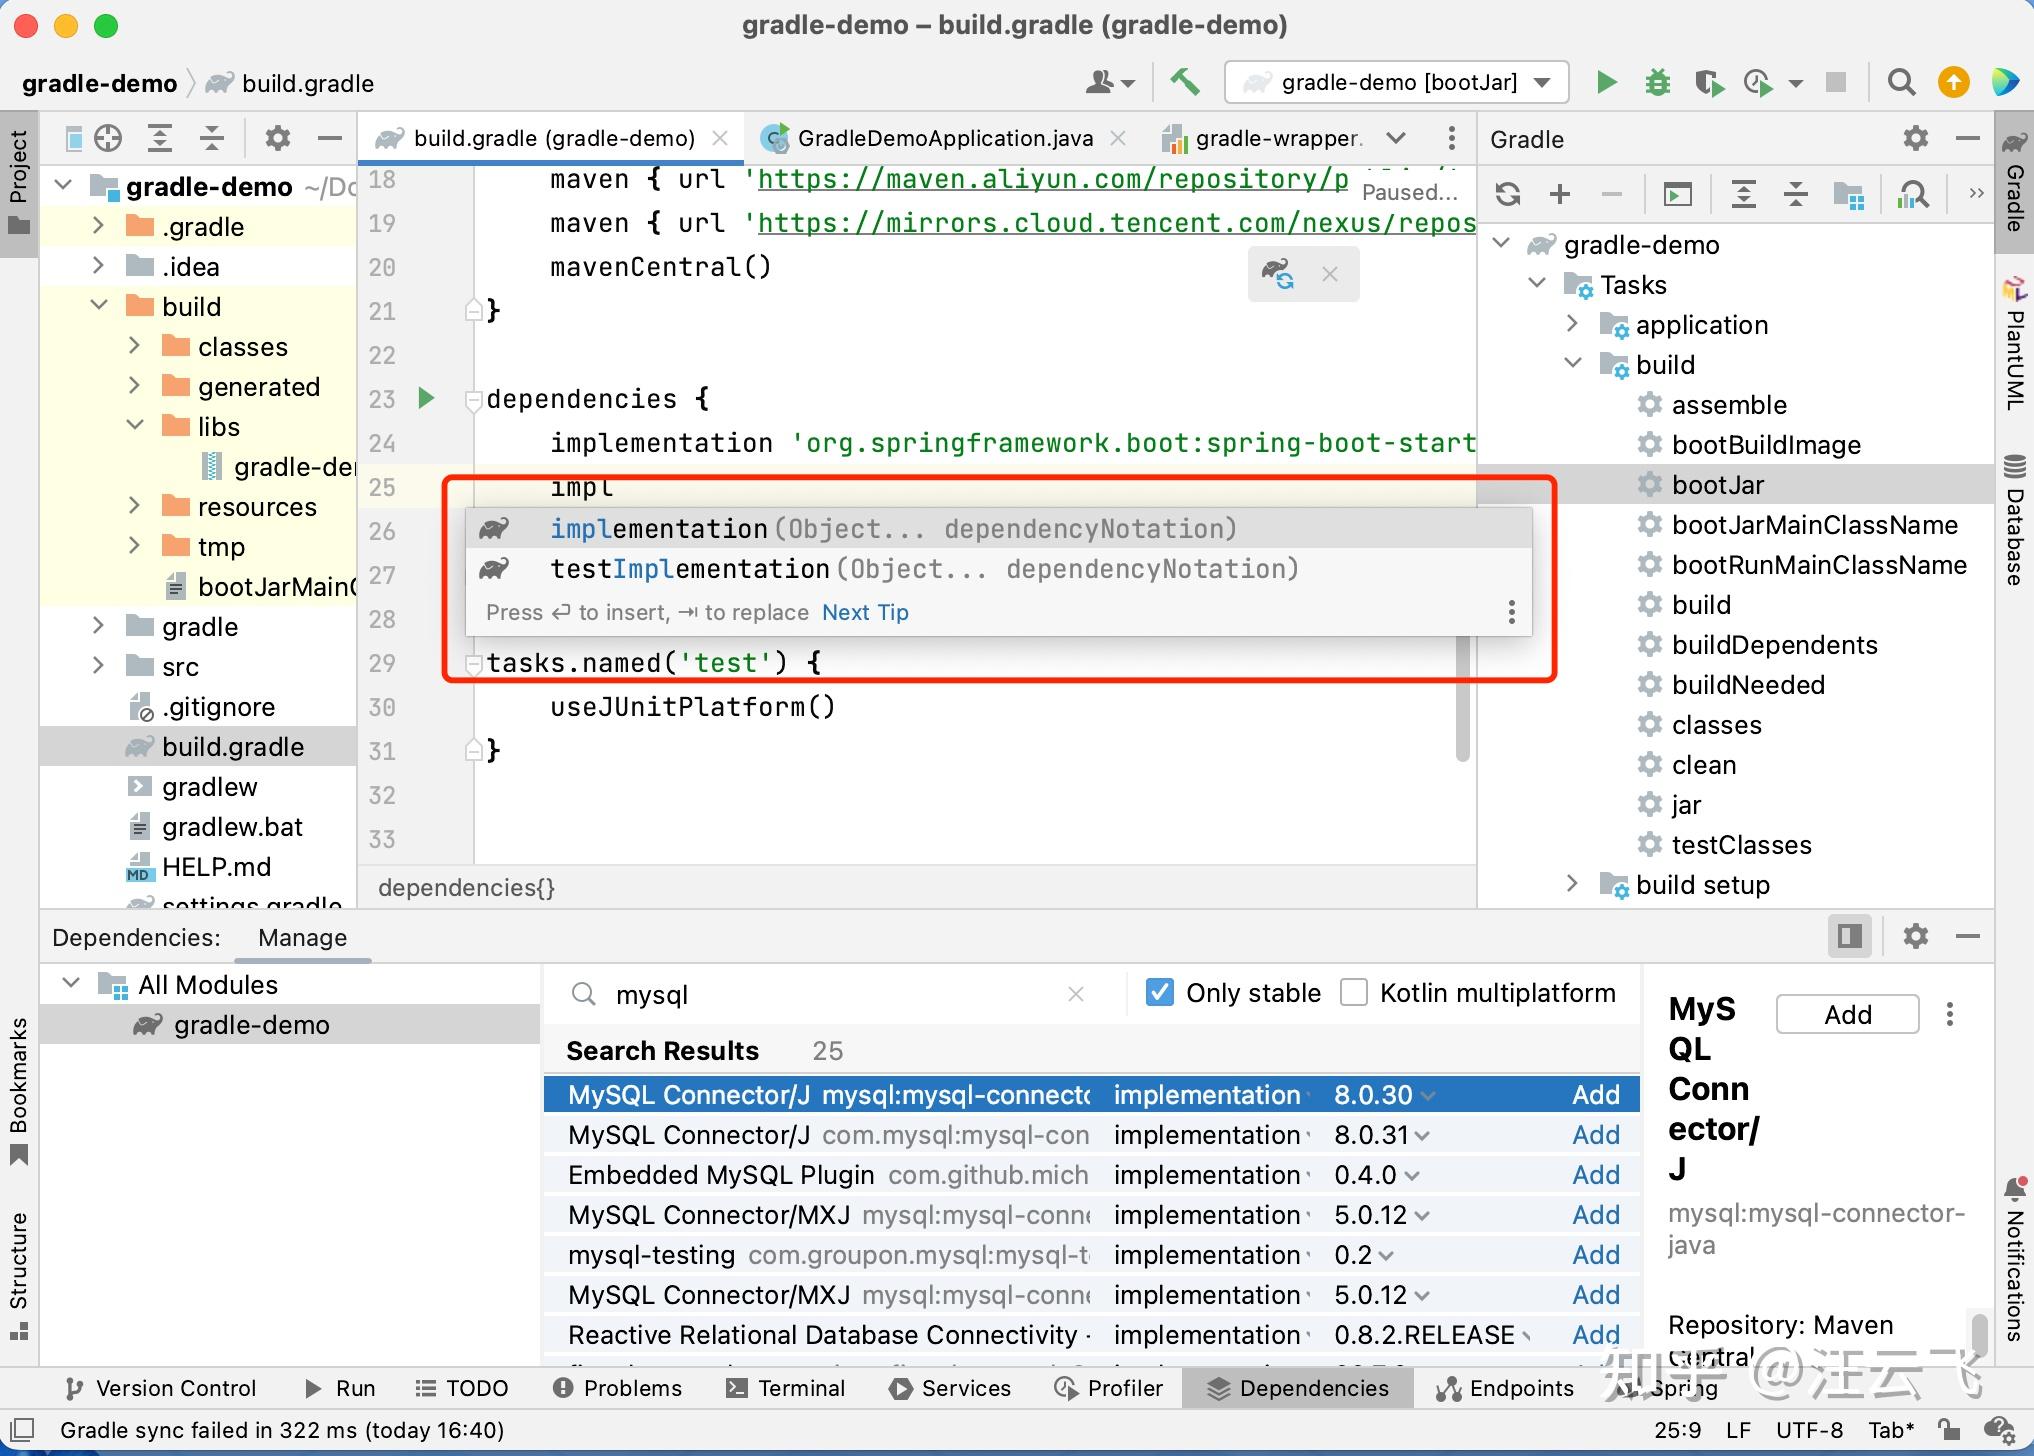2034x1456 pixels.
Task: Click the run gutter arrow beside dependencies
Action: point(426,398)
